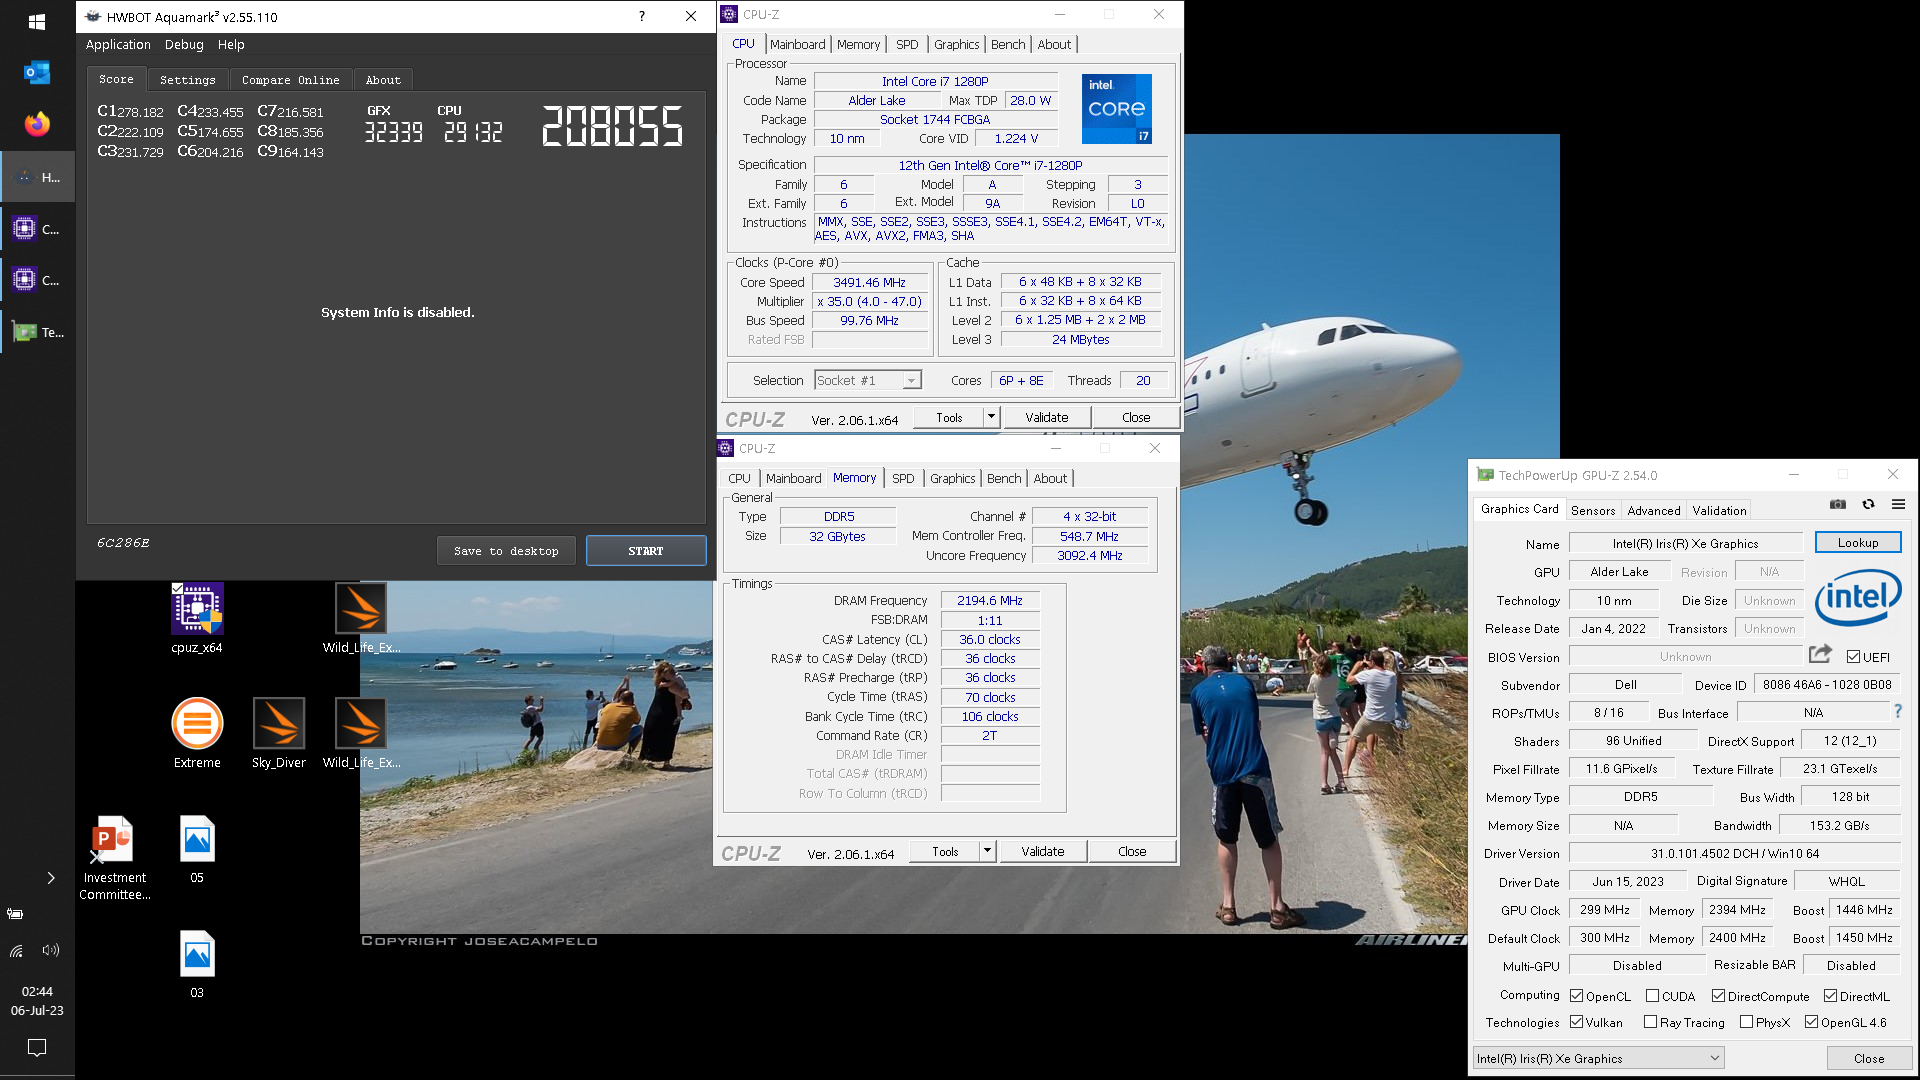Toggle the OpenCL checkbox
Image resolution: width=1920 pixels, height=1080 pixels.
[x=1576, y=996]
